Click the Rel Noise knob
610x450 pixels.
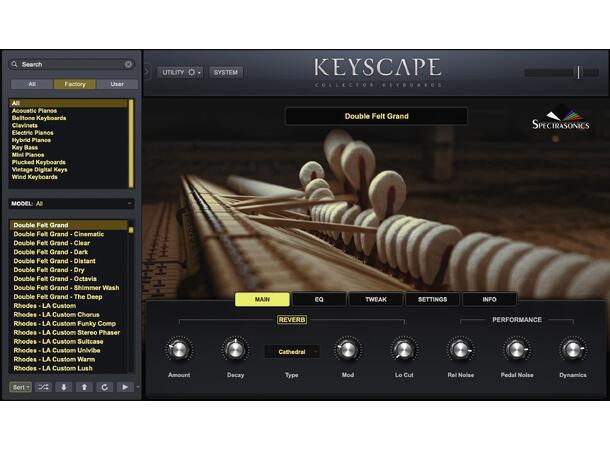click(460, 349)
